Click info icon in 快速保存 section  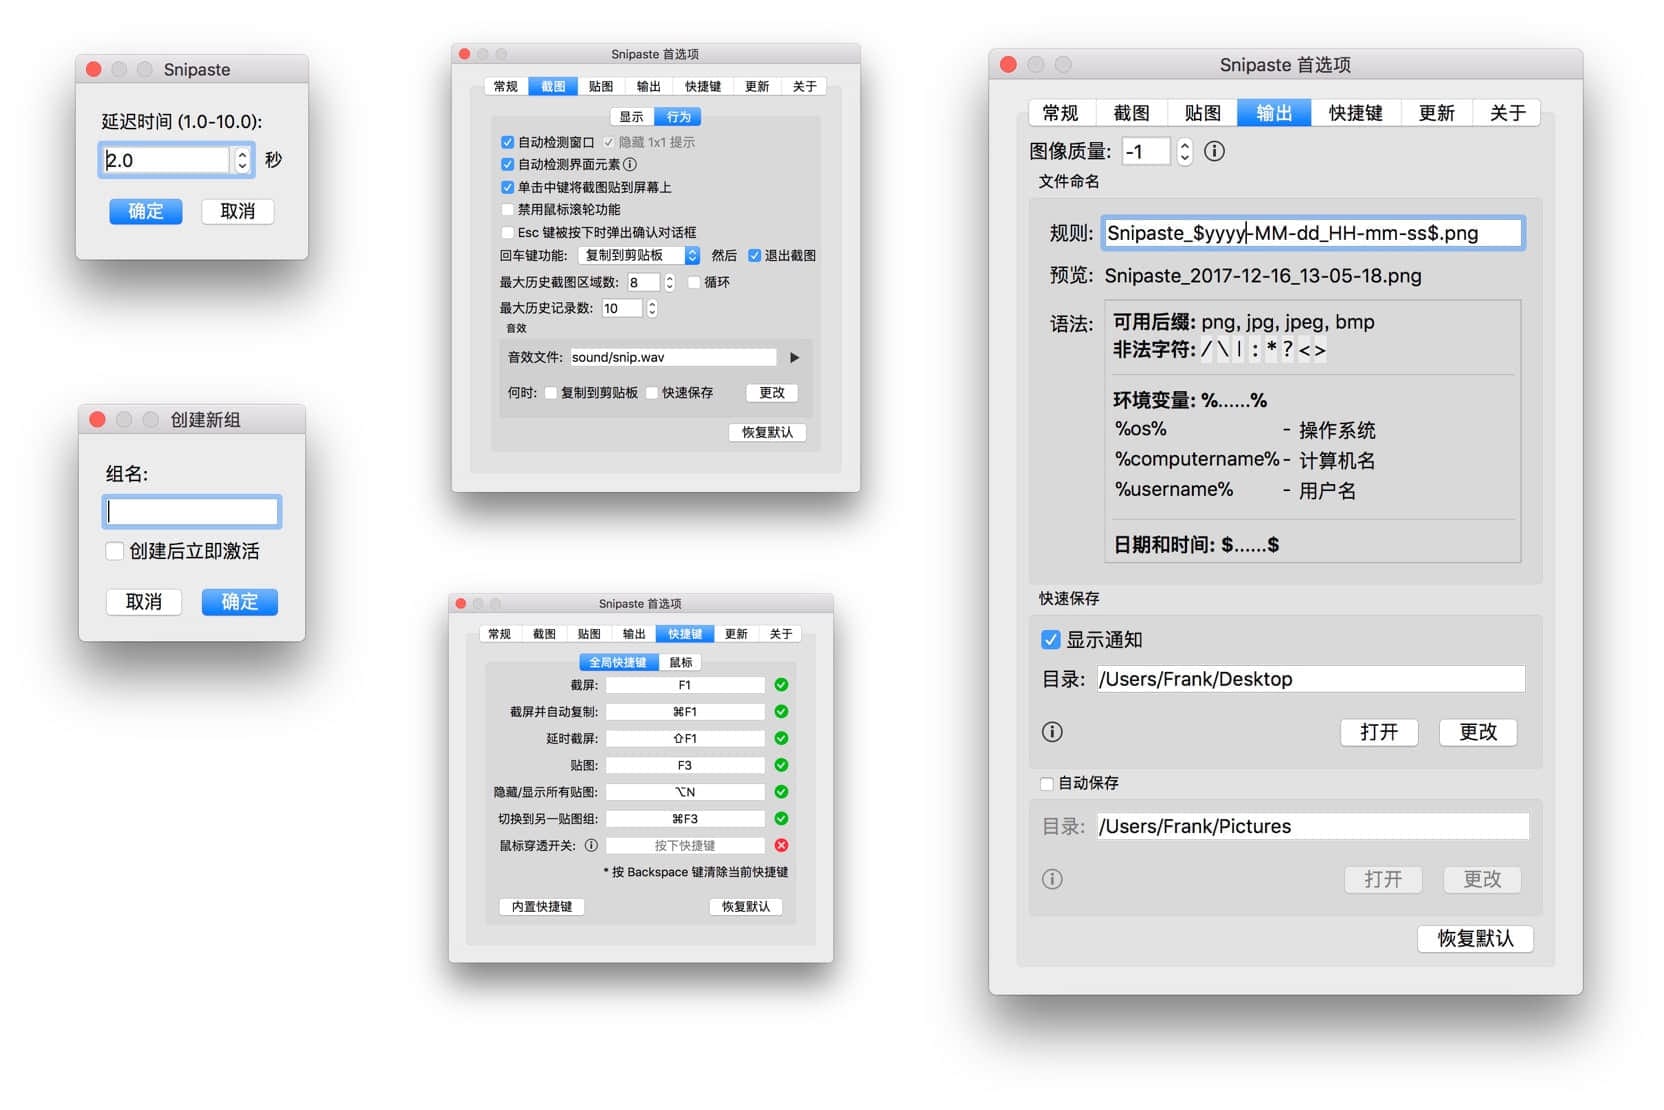pyautogui.click(x=1052, y=732)
